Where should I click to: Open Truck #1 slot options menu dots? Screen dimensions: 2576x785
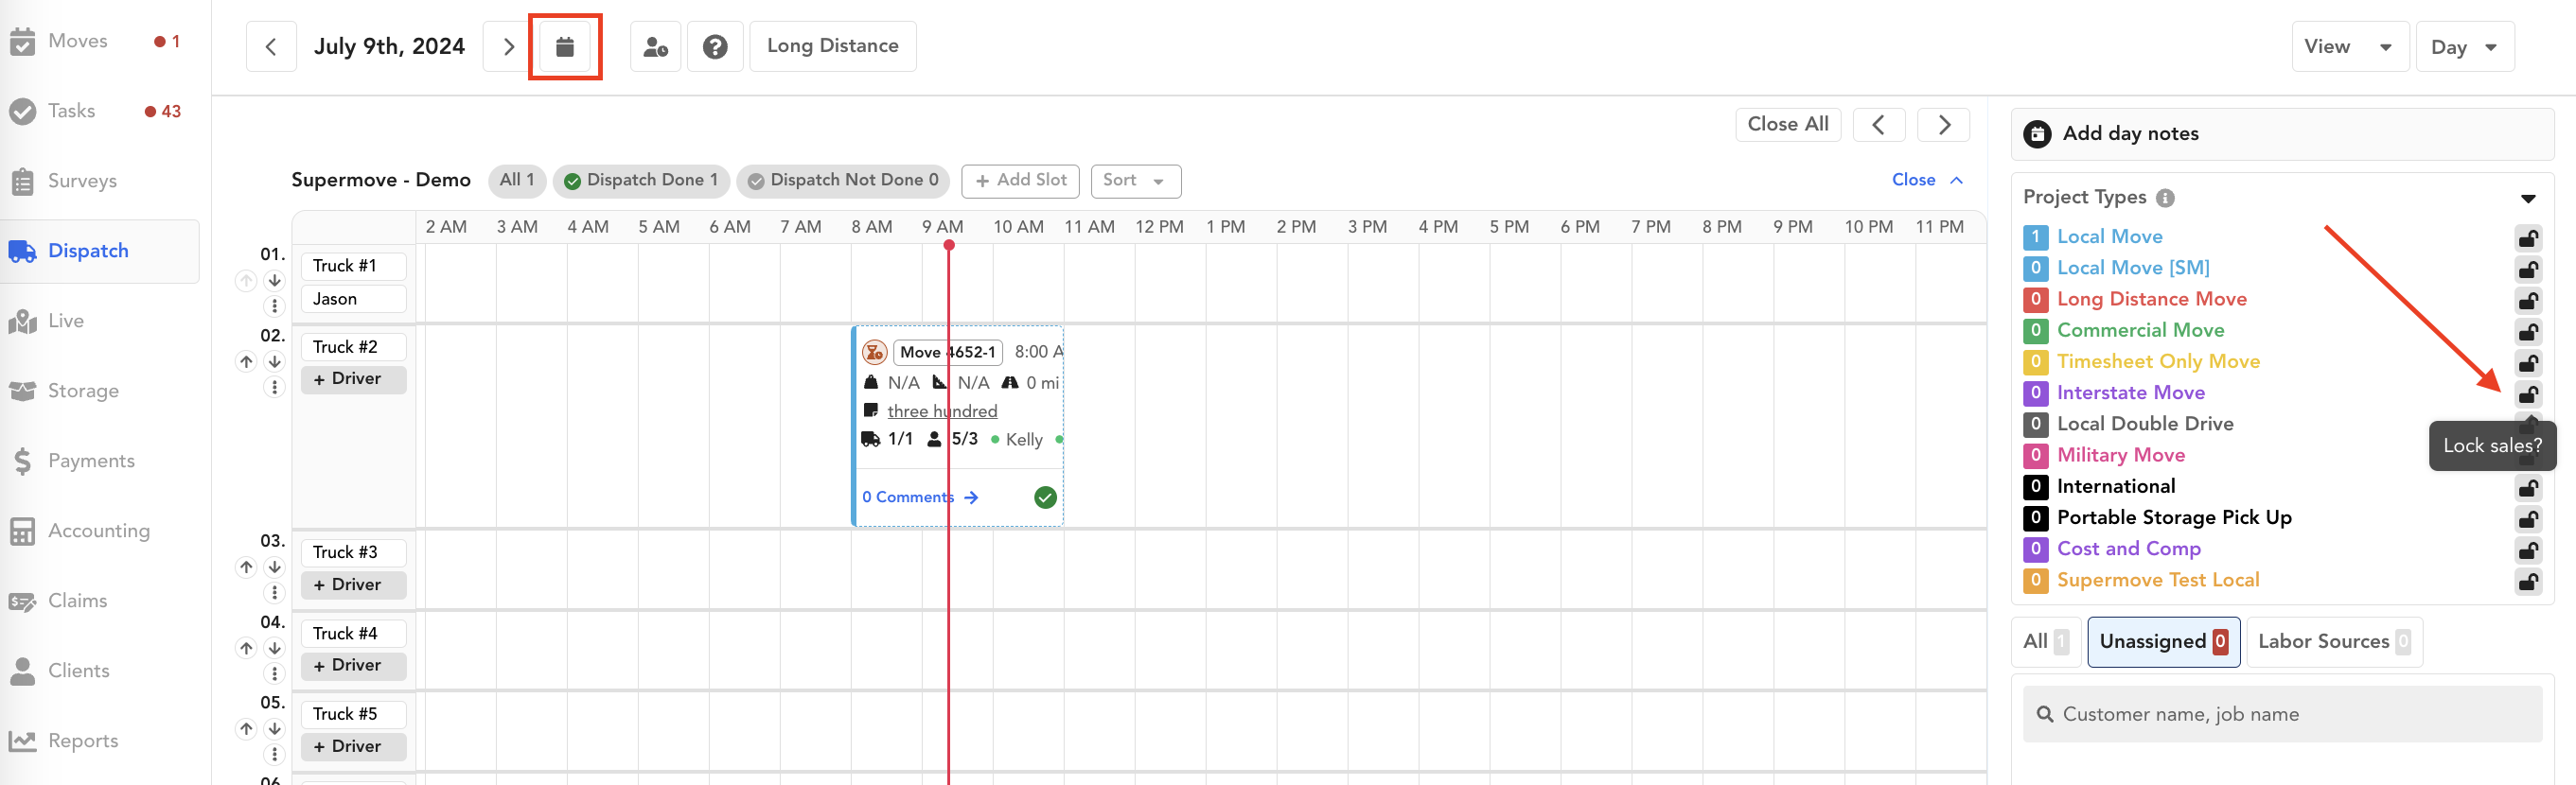(x=274, y=306)
